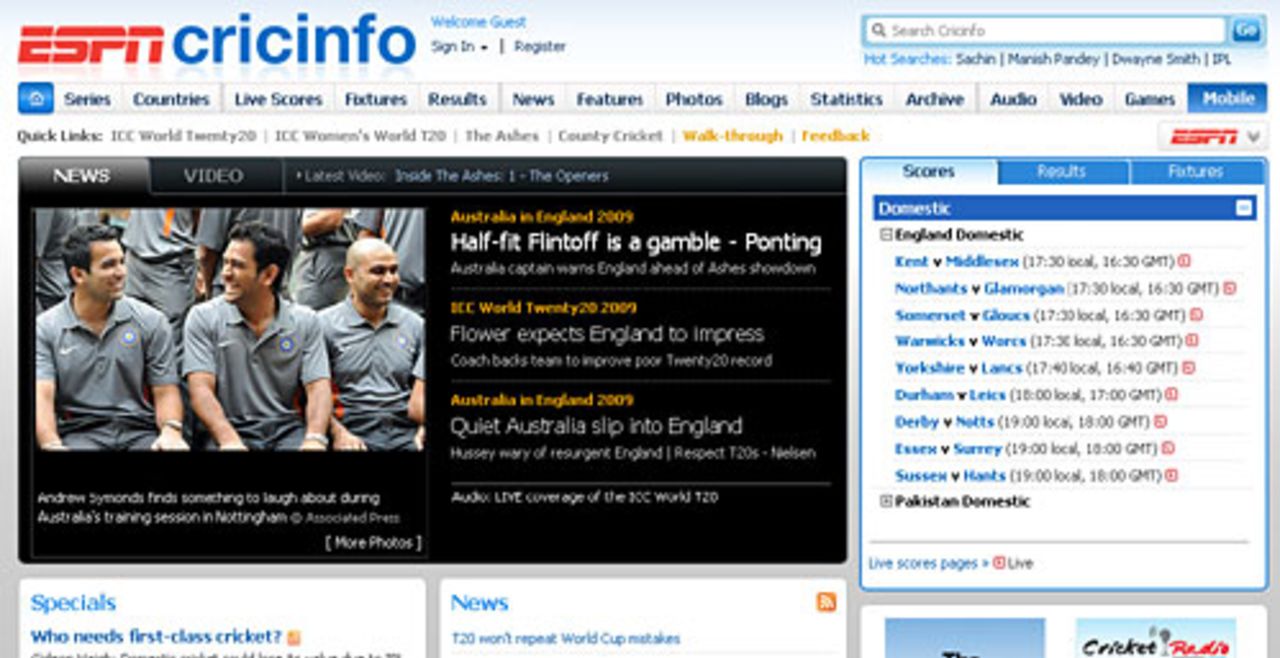Screen dimensions: 1280x658
Task: Click live icon beside Sussex v Hants
Action: coord(1171,476)
